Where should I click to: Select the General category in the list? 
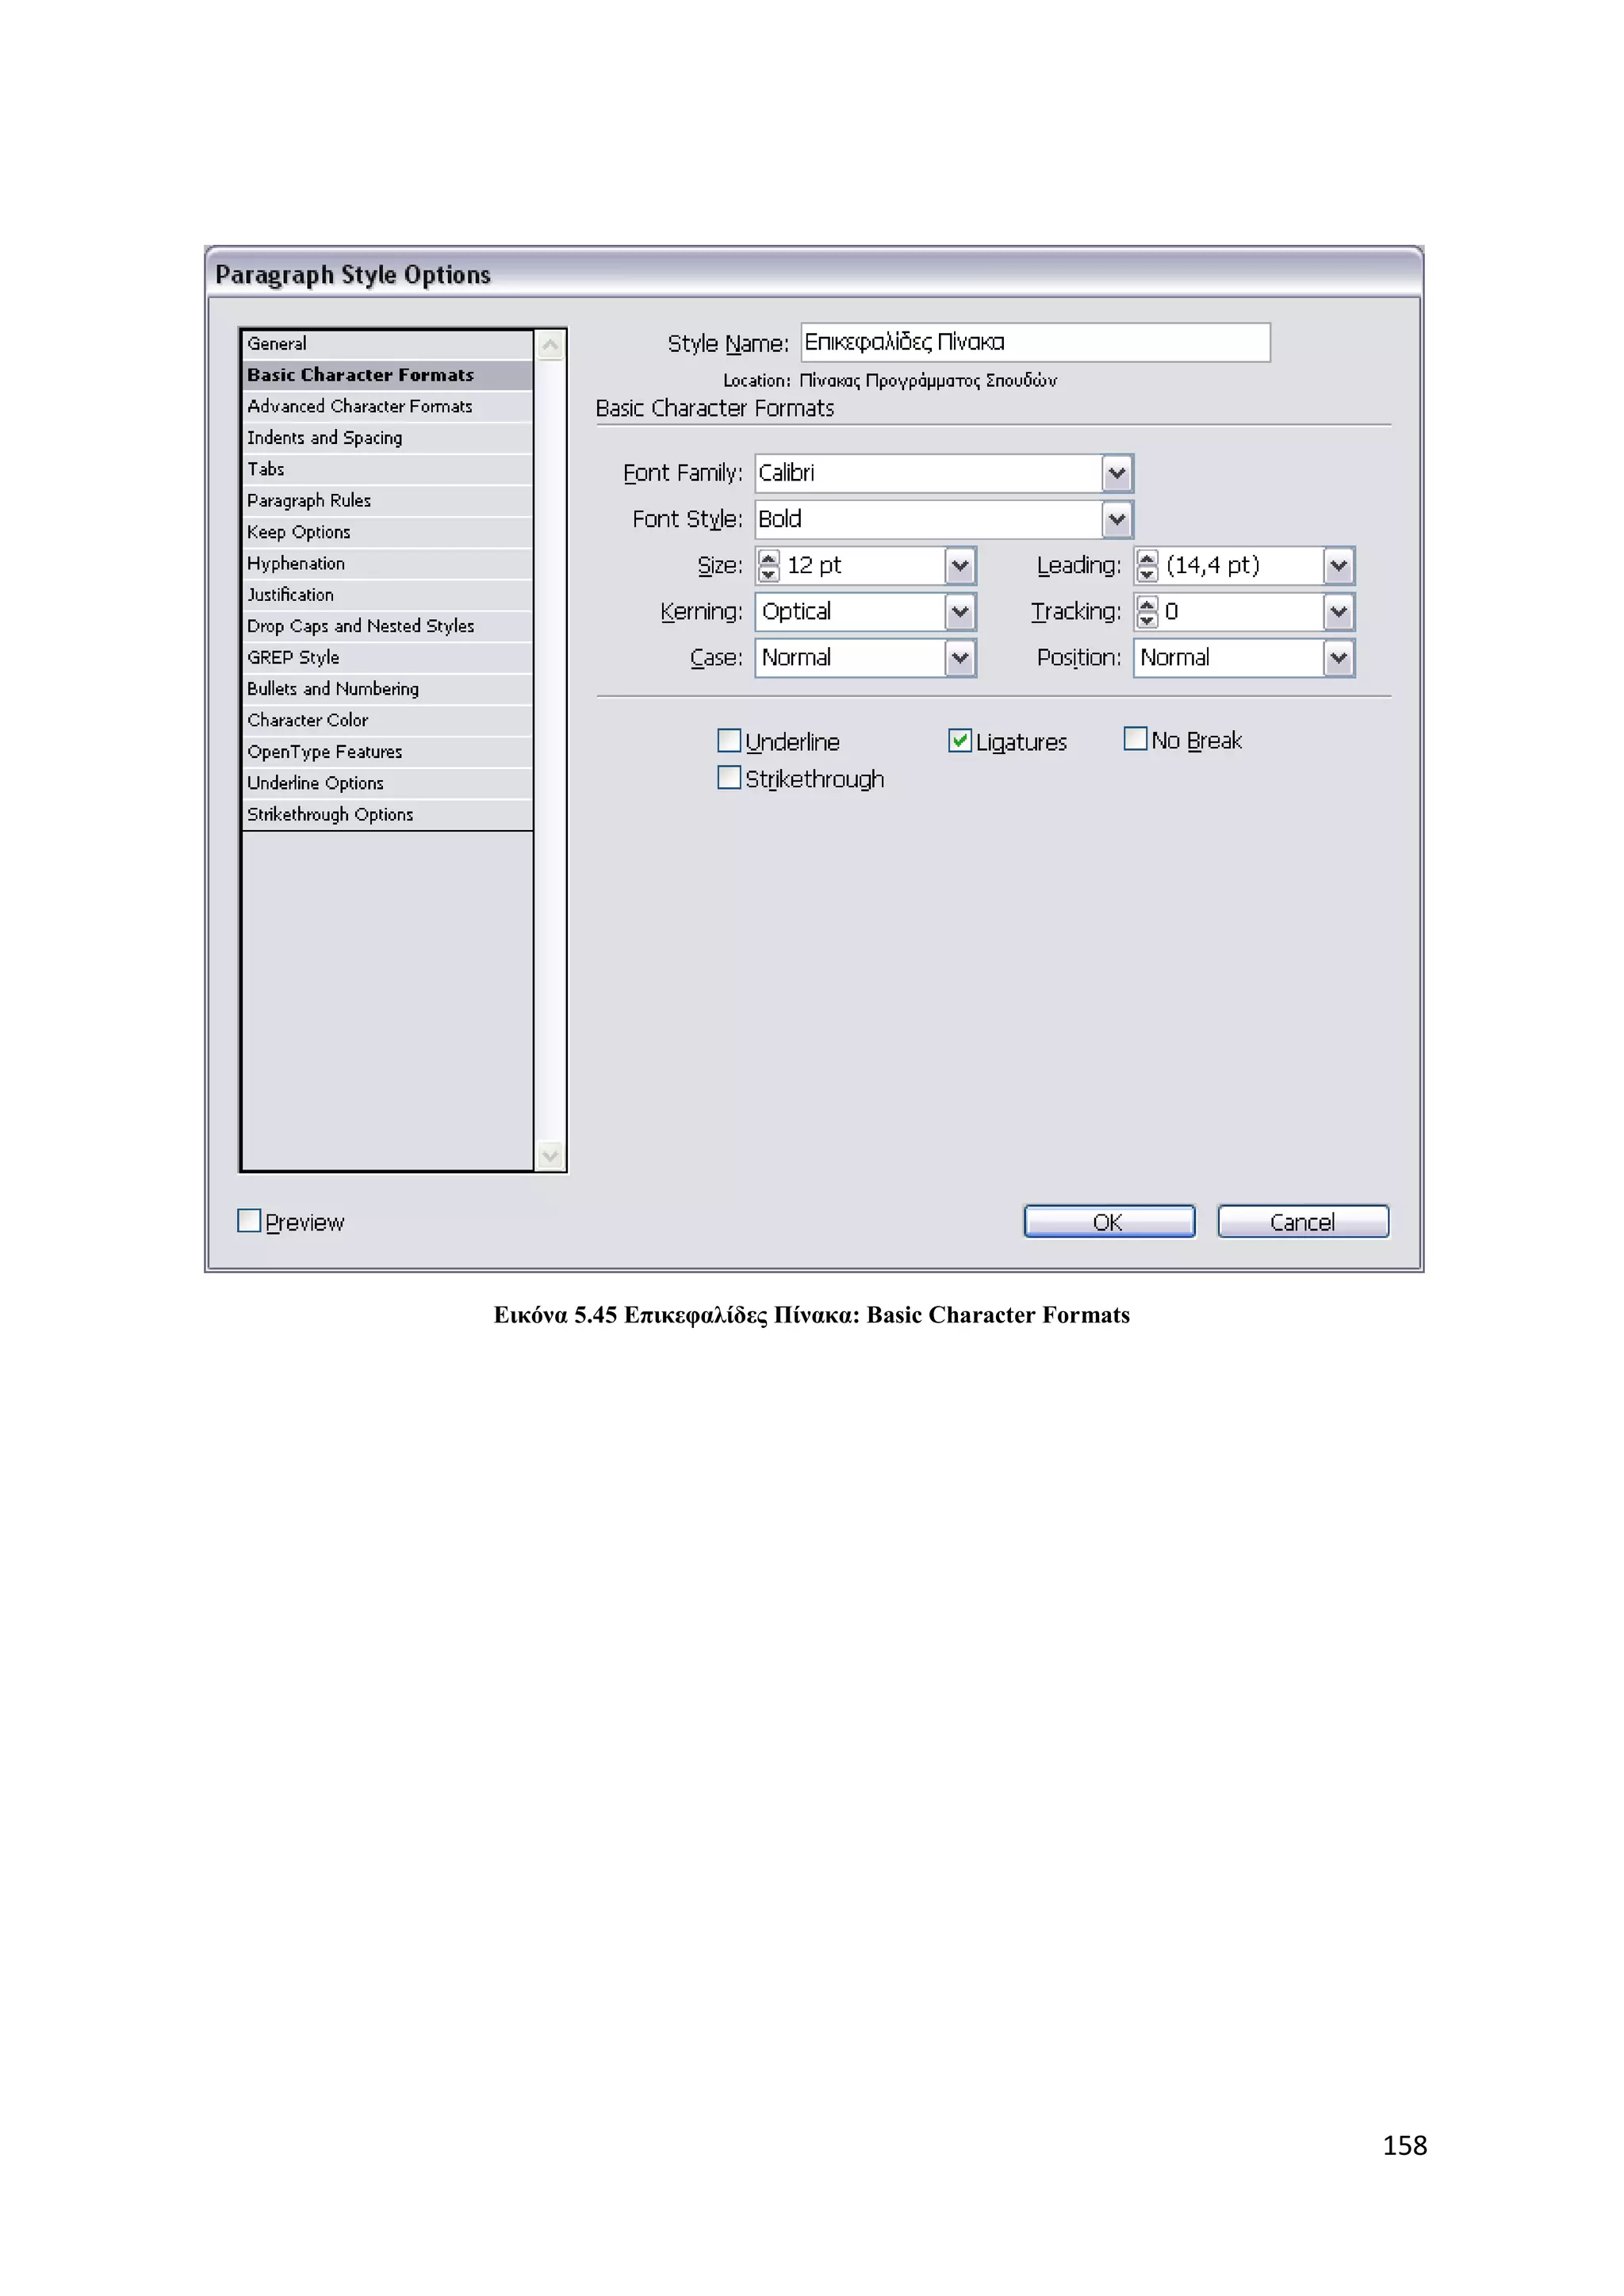click(x=387, y=344)
